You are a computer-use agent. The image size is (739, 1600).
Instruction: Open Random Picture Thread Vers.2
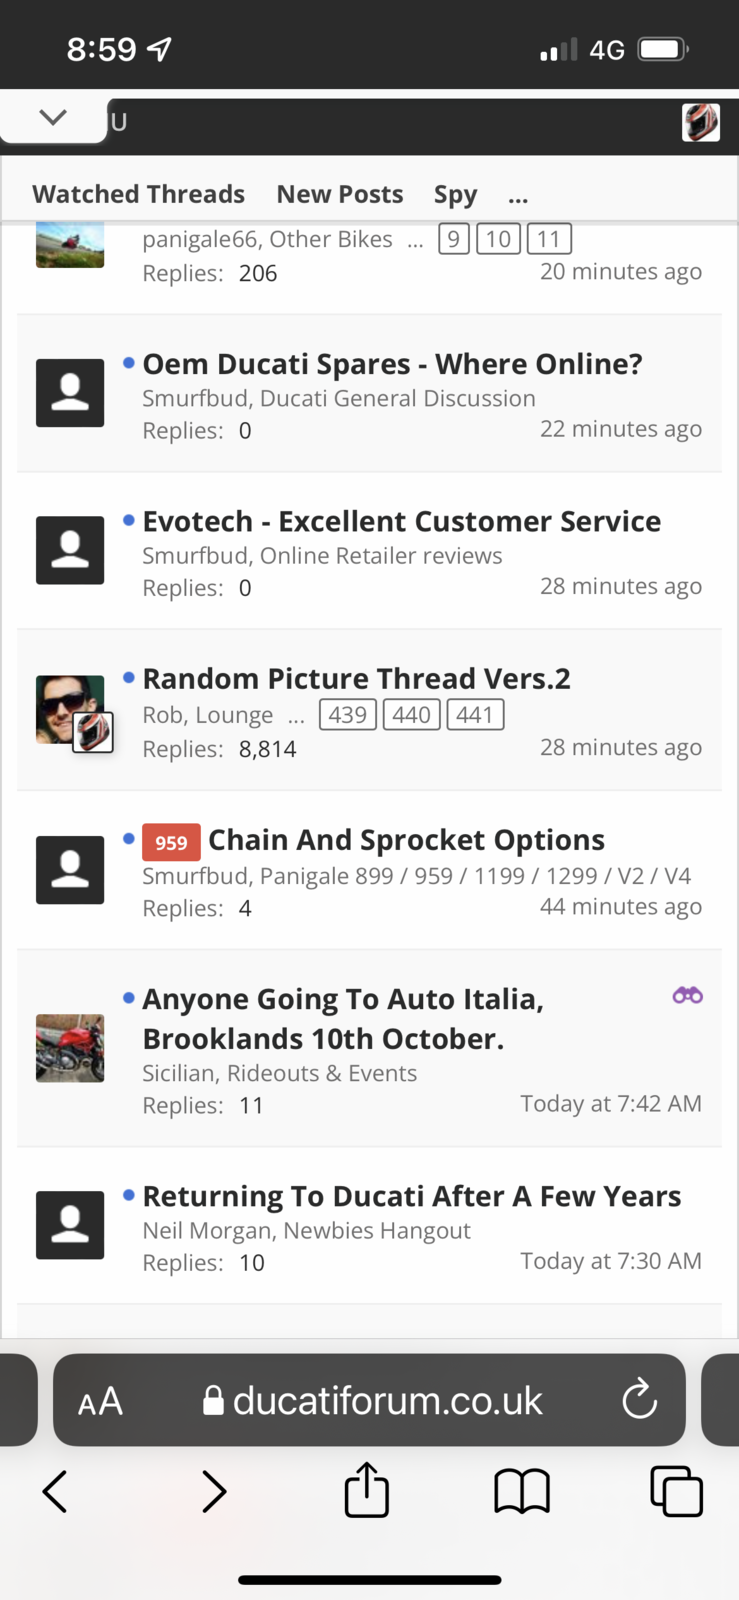(356, 679)
